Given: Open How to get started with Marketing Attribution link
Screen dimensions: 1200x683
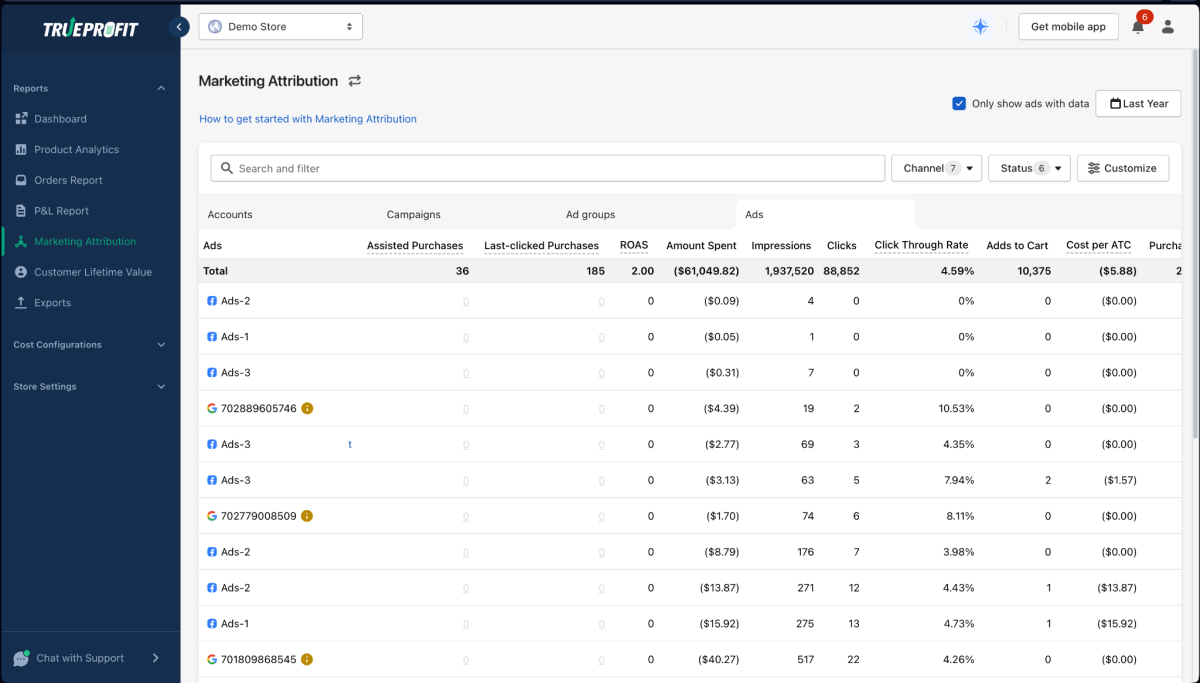Looking at the screenshot, I should tap(308, 119).
